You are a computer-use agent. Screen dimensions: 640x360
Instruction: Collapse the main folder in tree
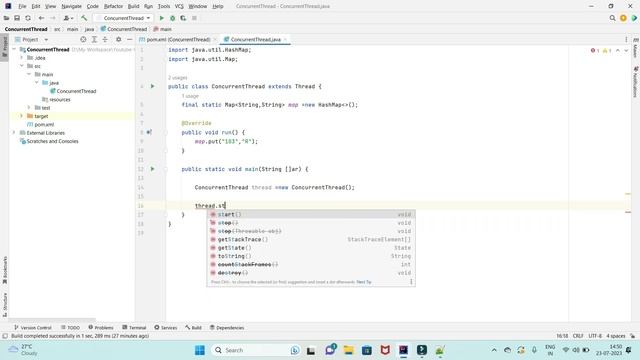point(29,74)
